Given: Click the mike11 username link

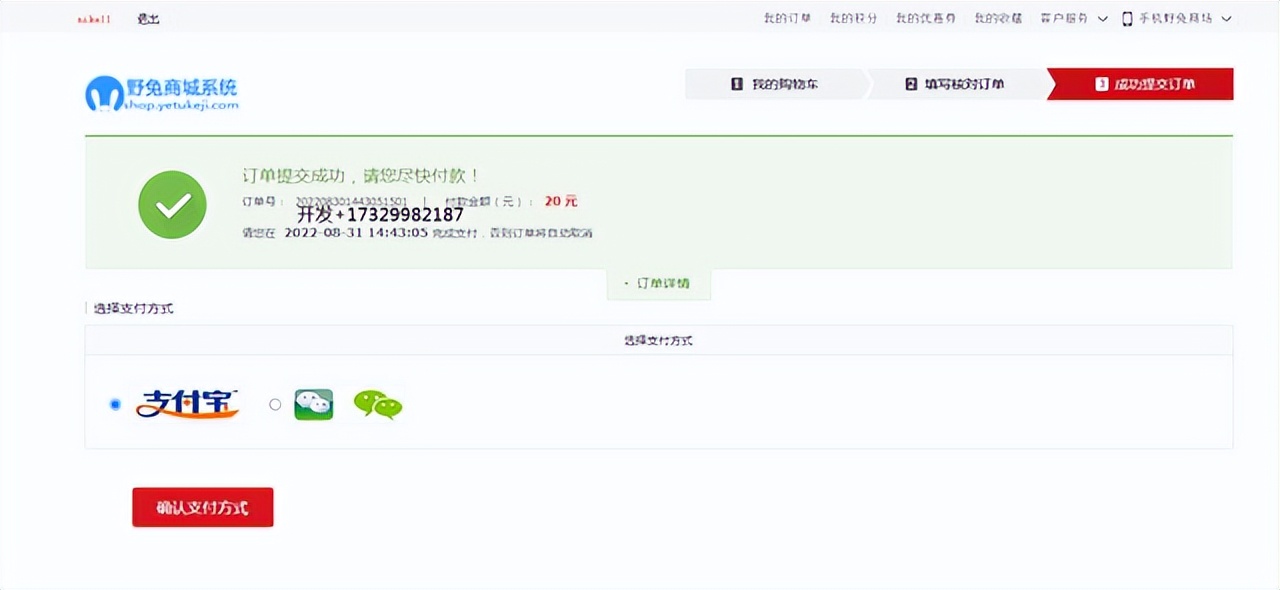Looking at the screenshot, I should [x=92, y=17].
